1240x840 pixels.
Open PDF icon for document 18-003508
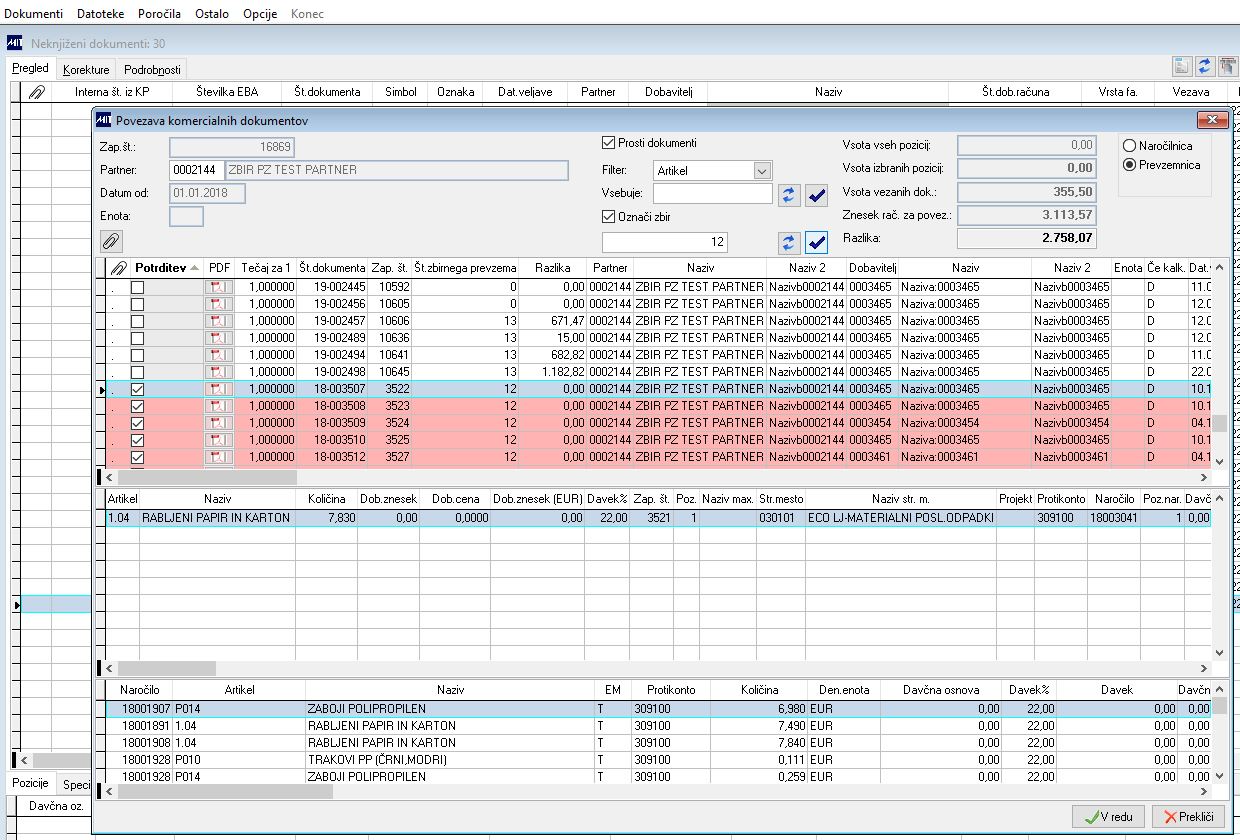[218, 406]
